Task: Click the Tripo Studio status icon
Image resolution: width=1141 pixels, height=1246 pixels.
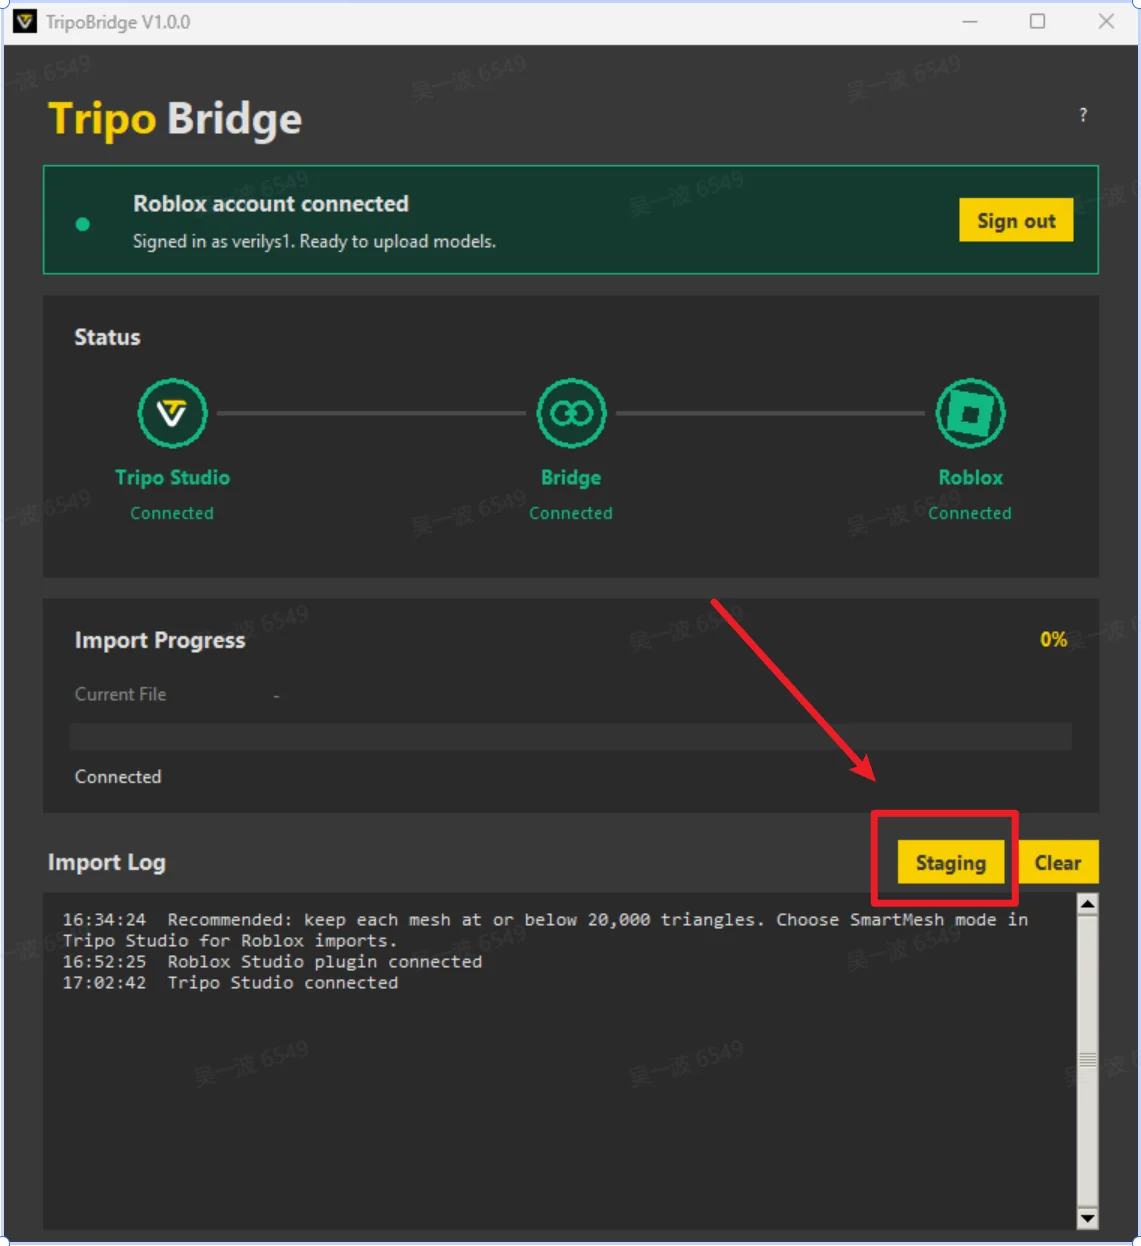Action: 172,413
